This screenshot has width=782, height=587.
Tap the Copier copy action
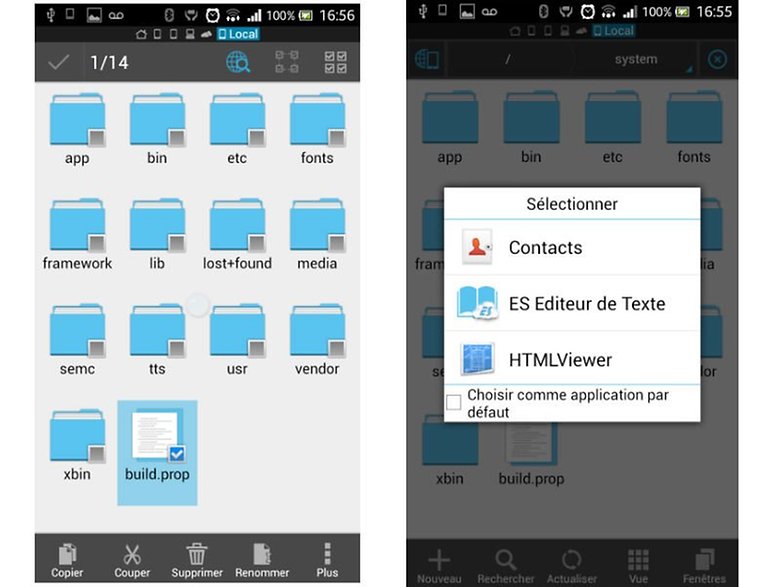coord(67,560)
